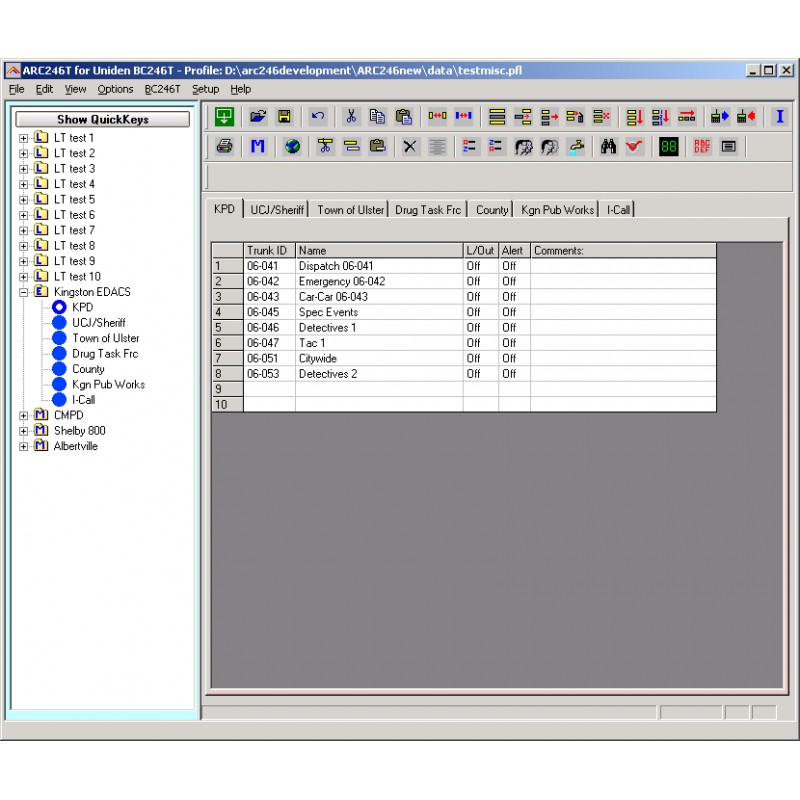This screenshot has width=800, height=800.
Task: Click the red checkmark validation icon
Action: (x=634, y=148)
